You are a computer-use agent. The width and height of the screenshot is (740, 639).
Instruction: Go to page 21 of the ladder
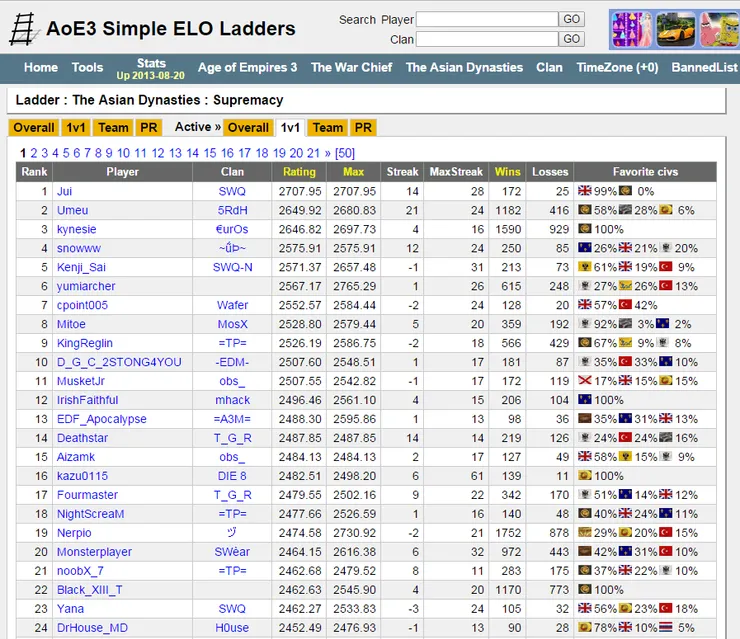pyautogui.click(x=313, y=153)
